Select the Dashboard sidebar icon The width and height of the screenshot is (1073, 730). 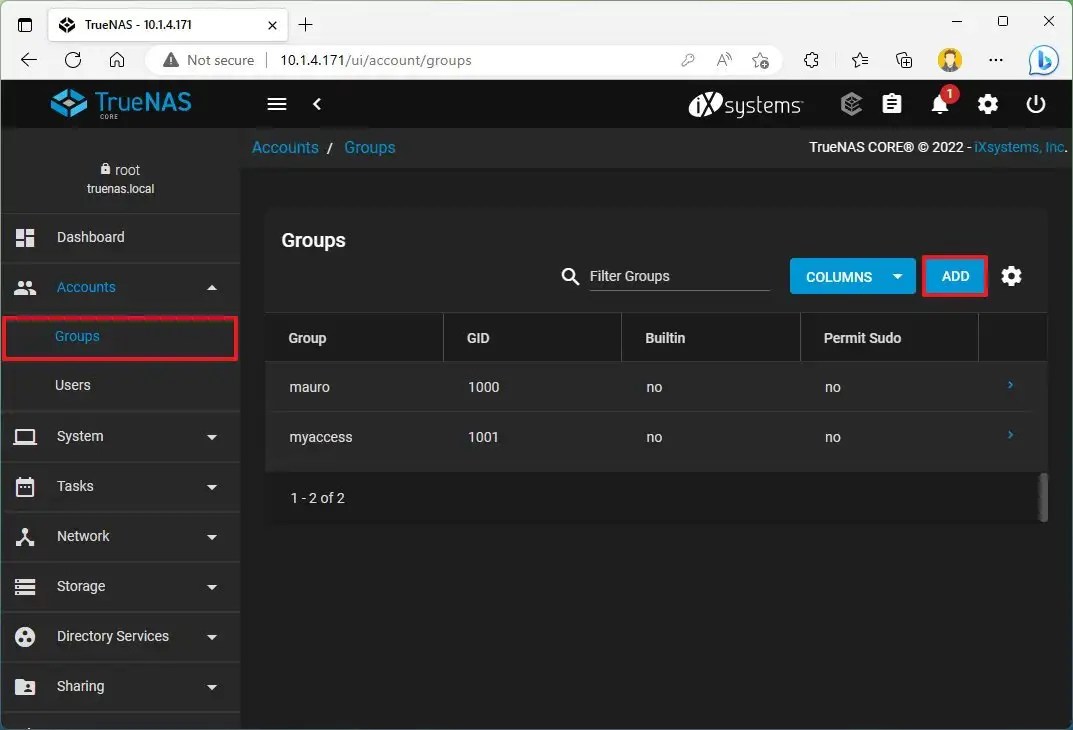[25, 237]
